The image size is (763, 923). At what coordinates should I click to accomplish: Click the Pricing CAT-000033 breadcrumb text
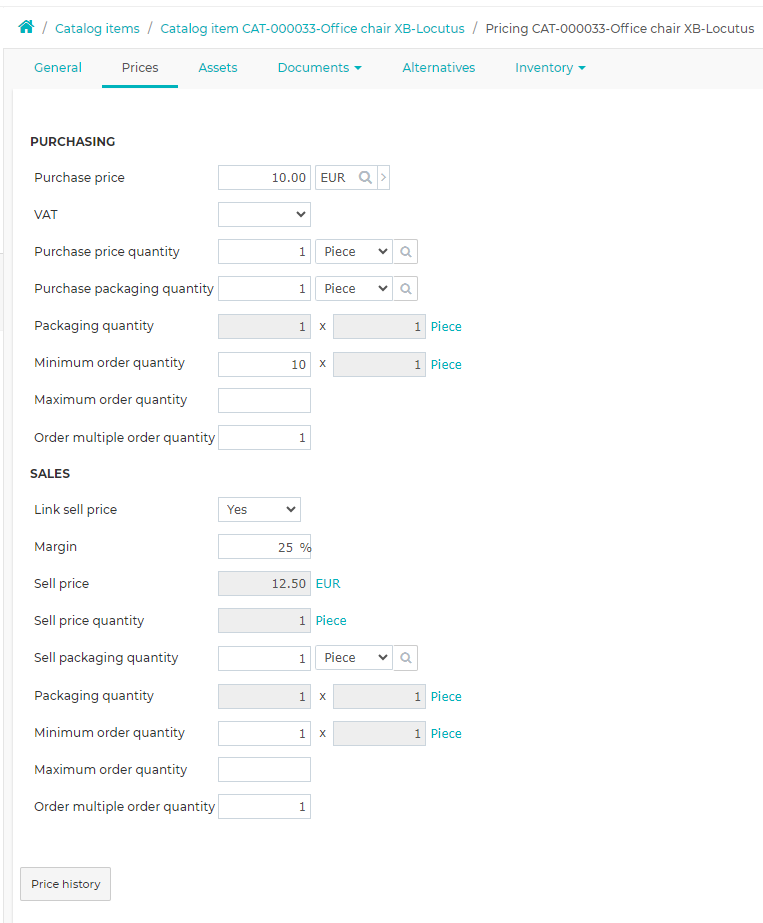coord(619,28)
